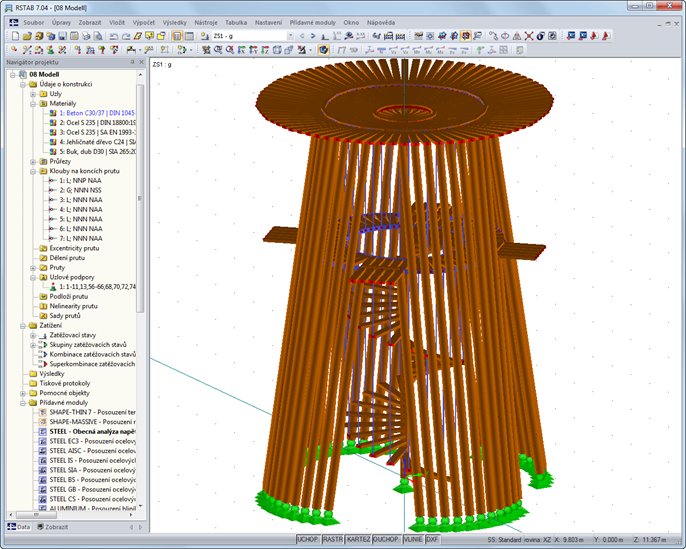
Task: Toggle KARTEZ mode in status bar
Action: 359,539
